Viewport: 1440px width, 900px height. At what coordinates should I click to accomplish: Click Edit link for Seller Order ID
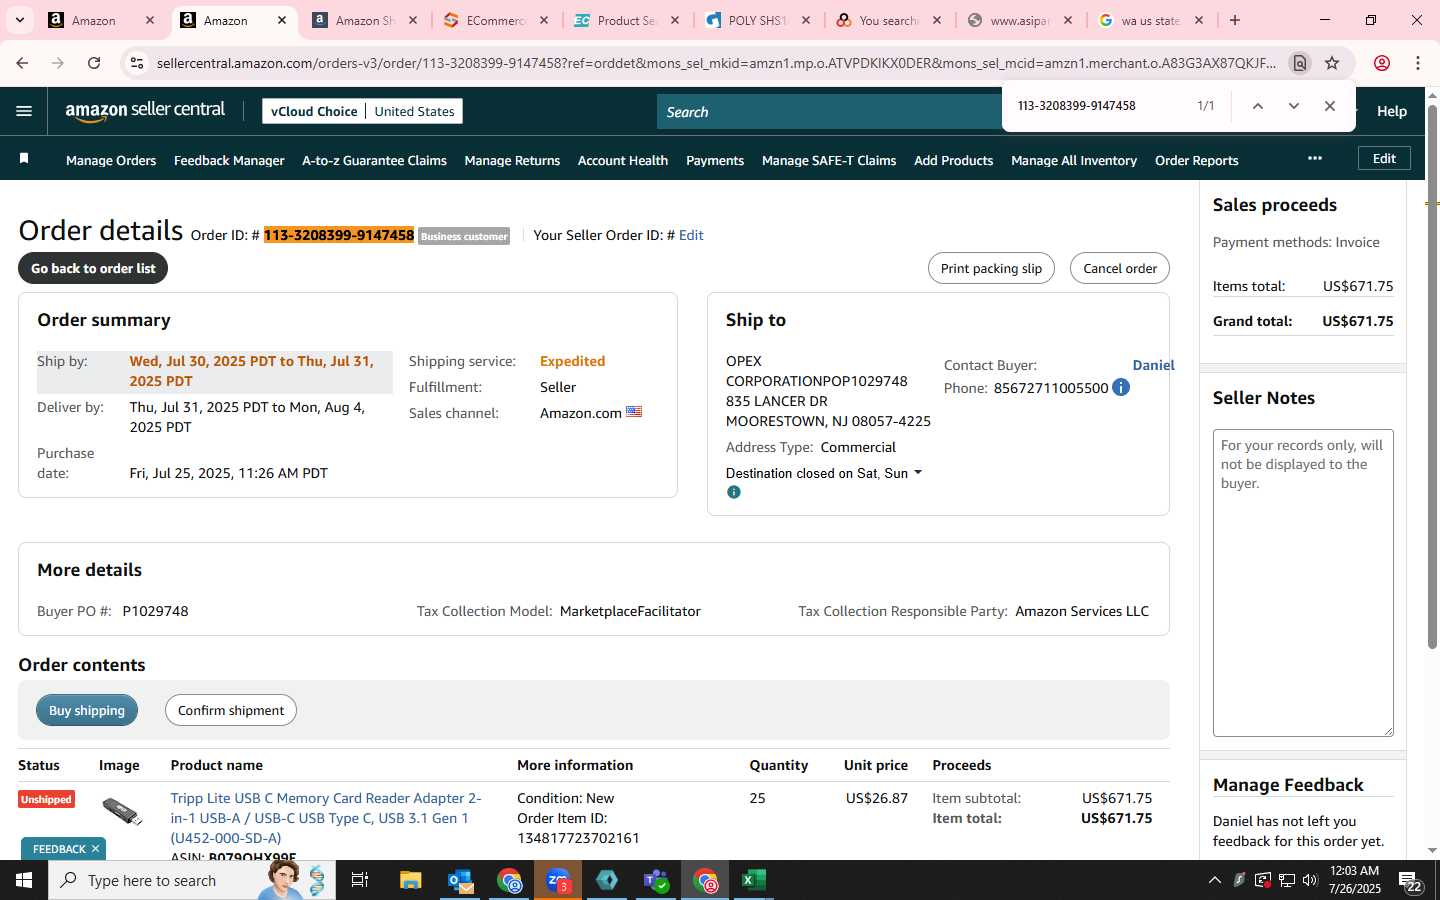[x=691, y=235]
